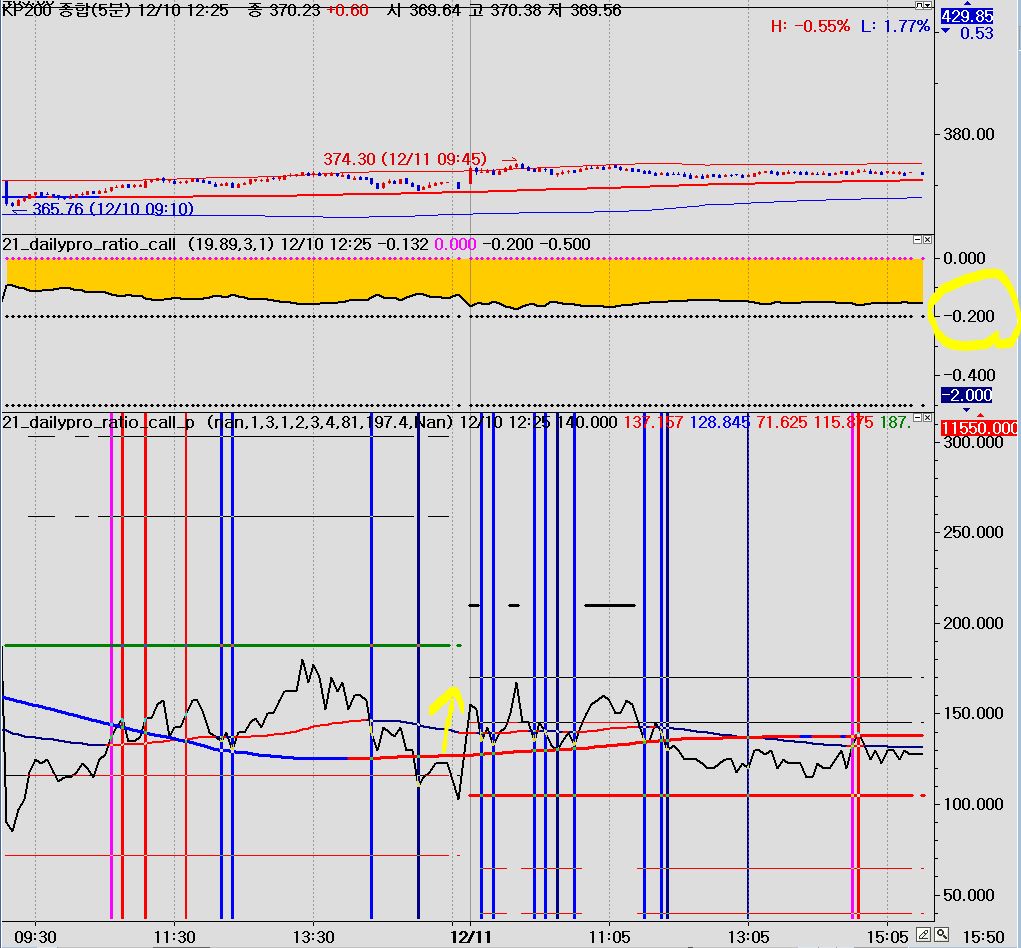The height and width of the screenshot is (948, 1021).
Task: Click the red 137.157 value in lower header
Action: 653,422
